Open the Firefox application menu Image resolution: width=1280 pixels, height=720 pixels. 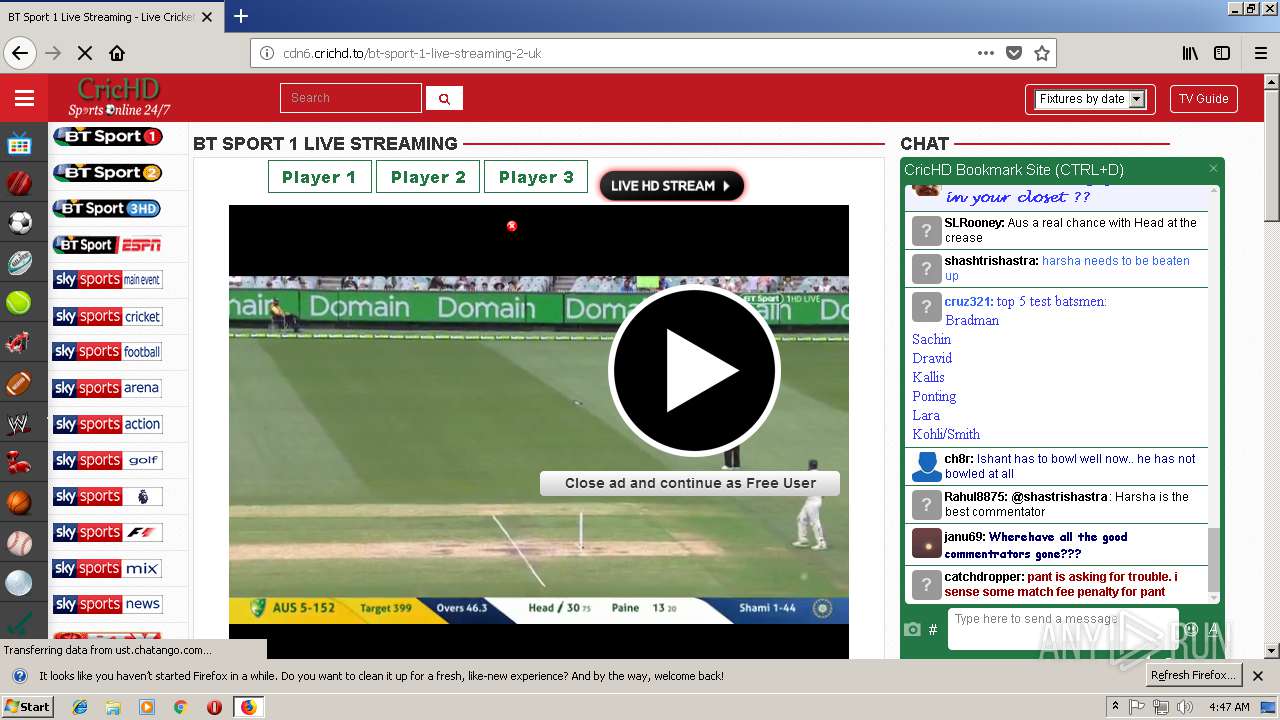(1260, 53)
